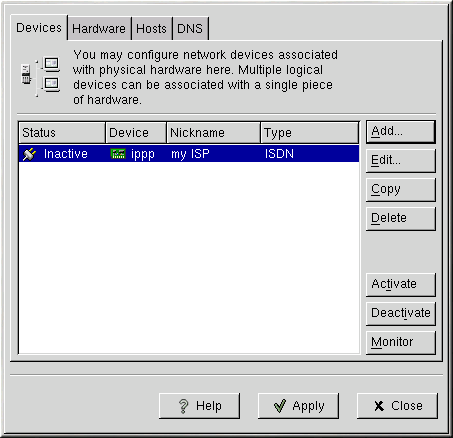The height and width of the screenshot is (438, 453).
Task: Click the Type column header
Action: pos(310,133)
